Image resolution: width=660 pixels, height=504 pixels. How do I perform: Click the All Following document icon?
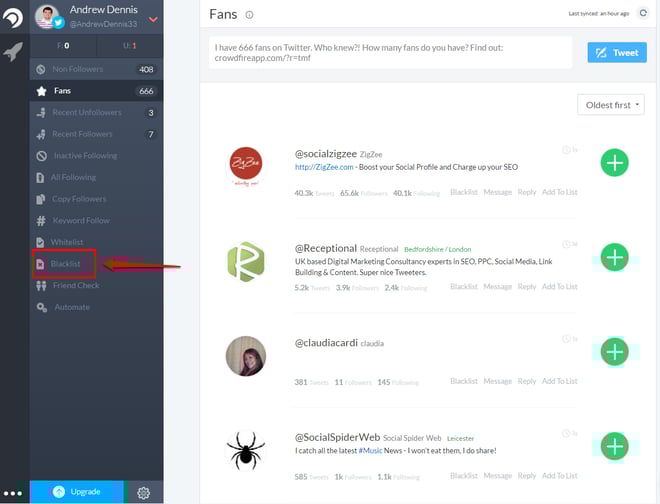(40, 178)
